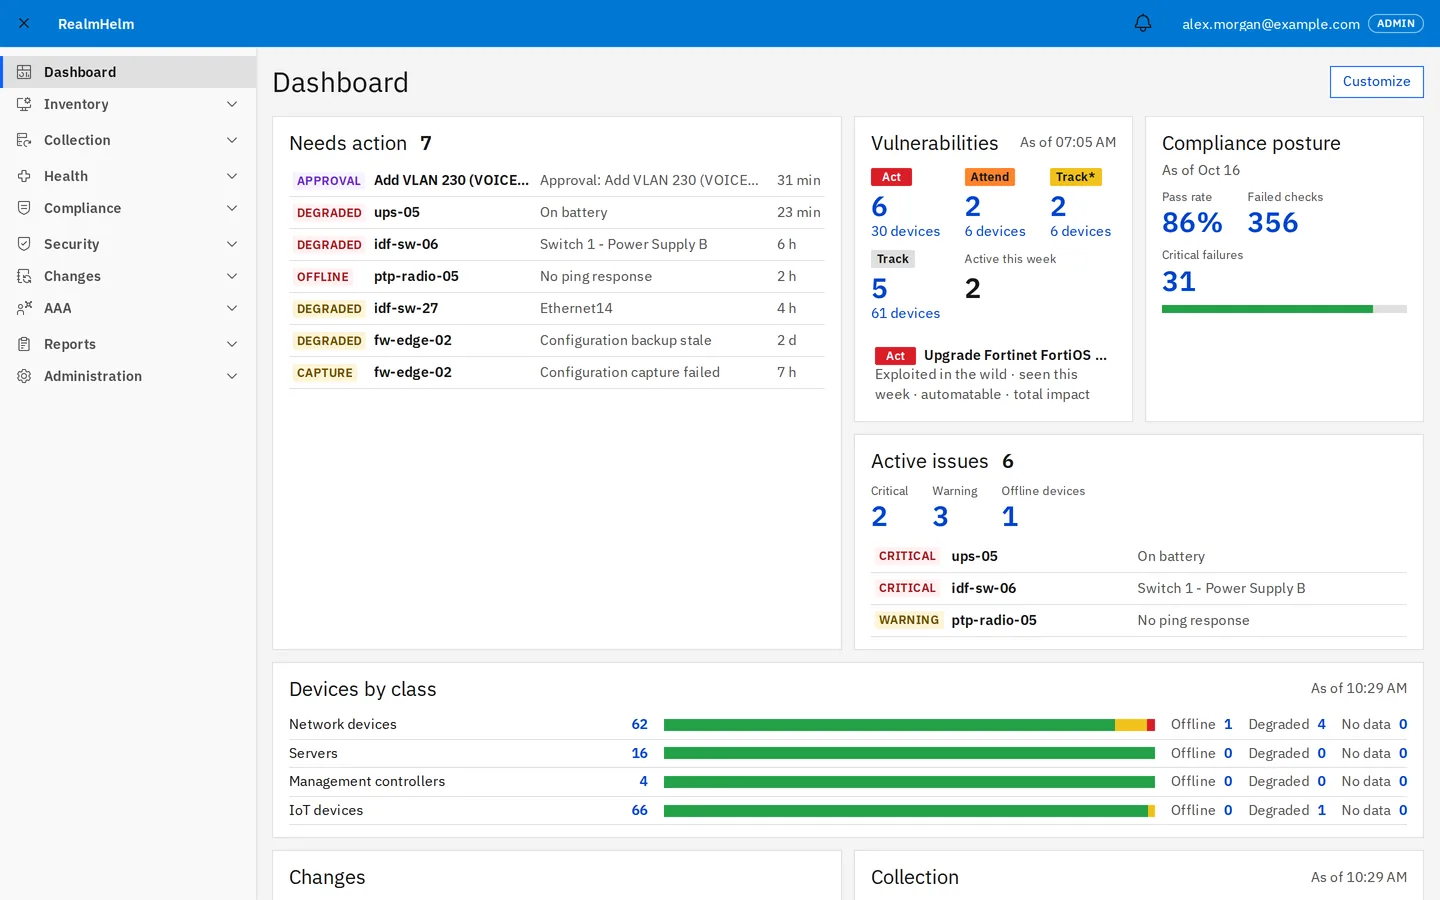1440x900 pixels.
Task: Open 6 devices under Attend vulnerabilities
Action: (x=995, y=231)
